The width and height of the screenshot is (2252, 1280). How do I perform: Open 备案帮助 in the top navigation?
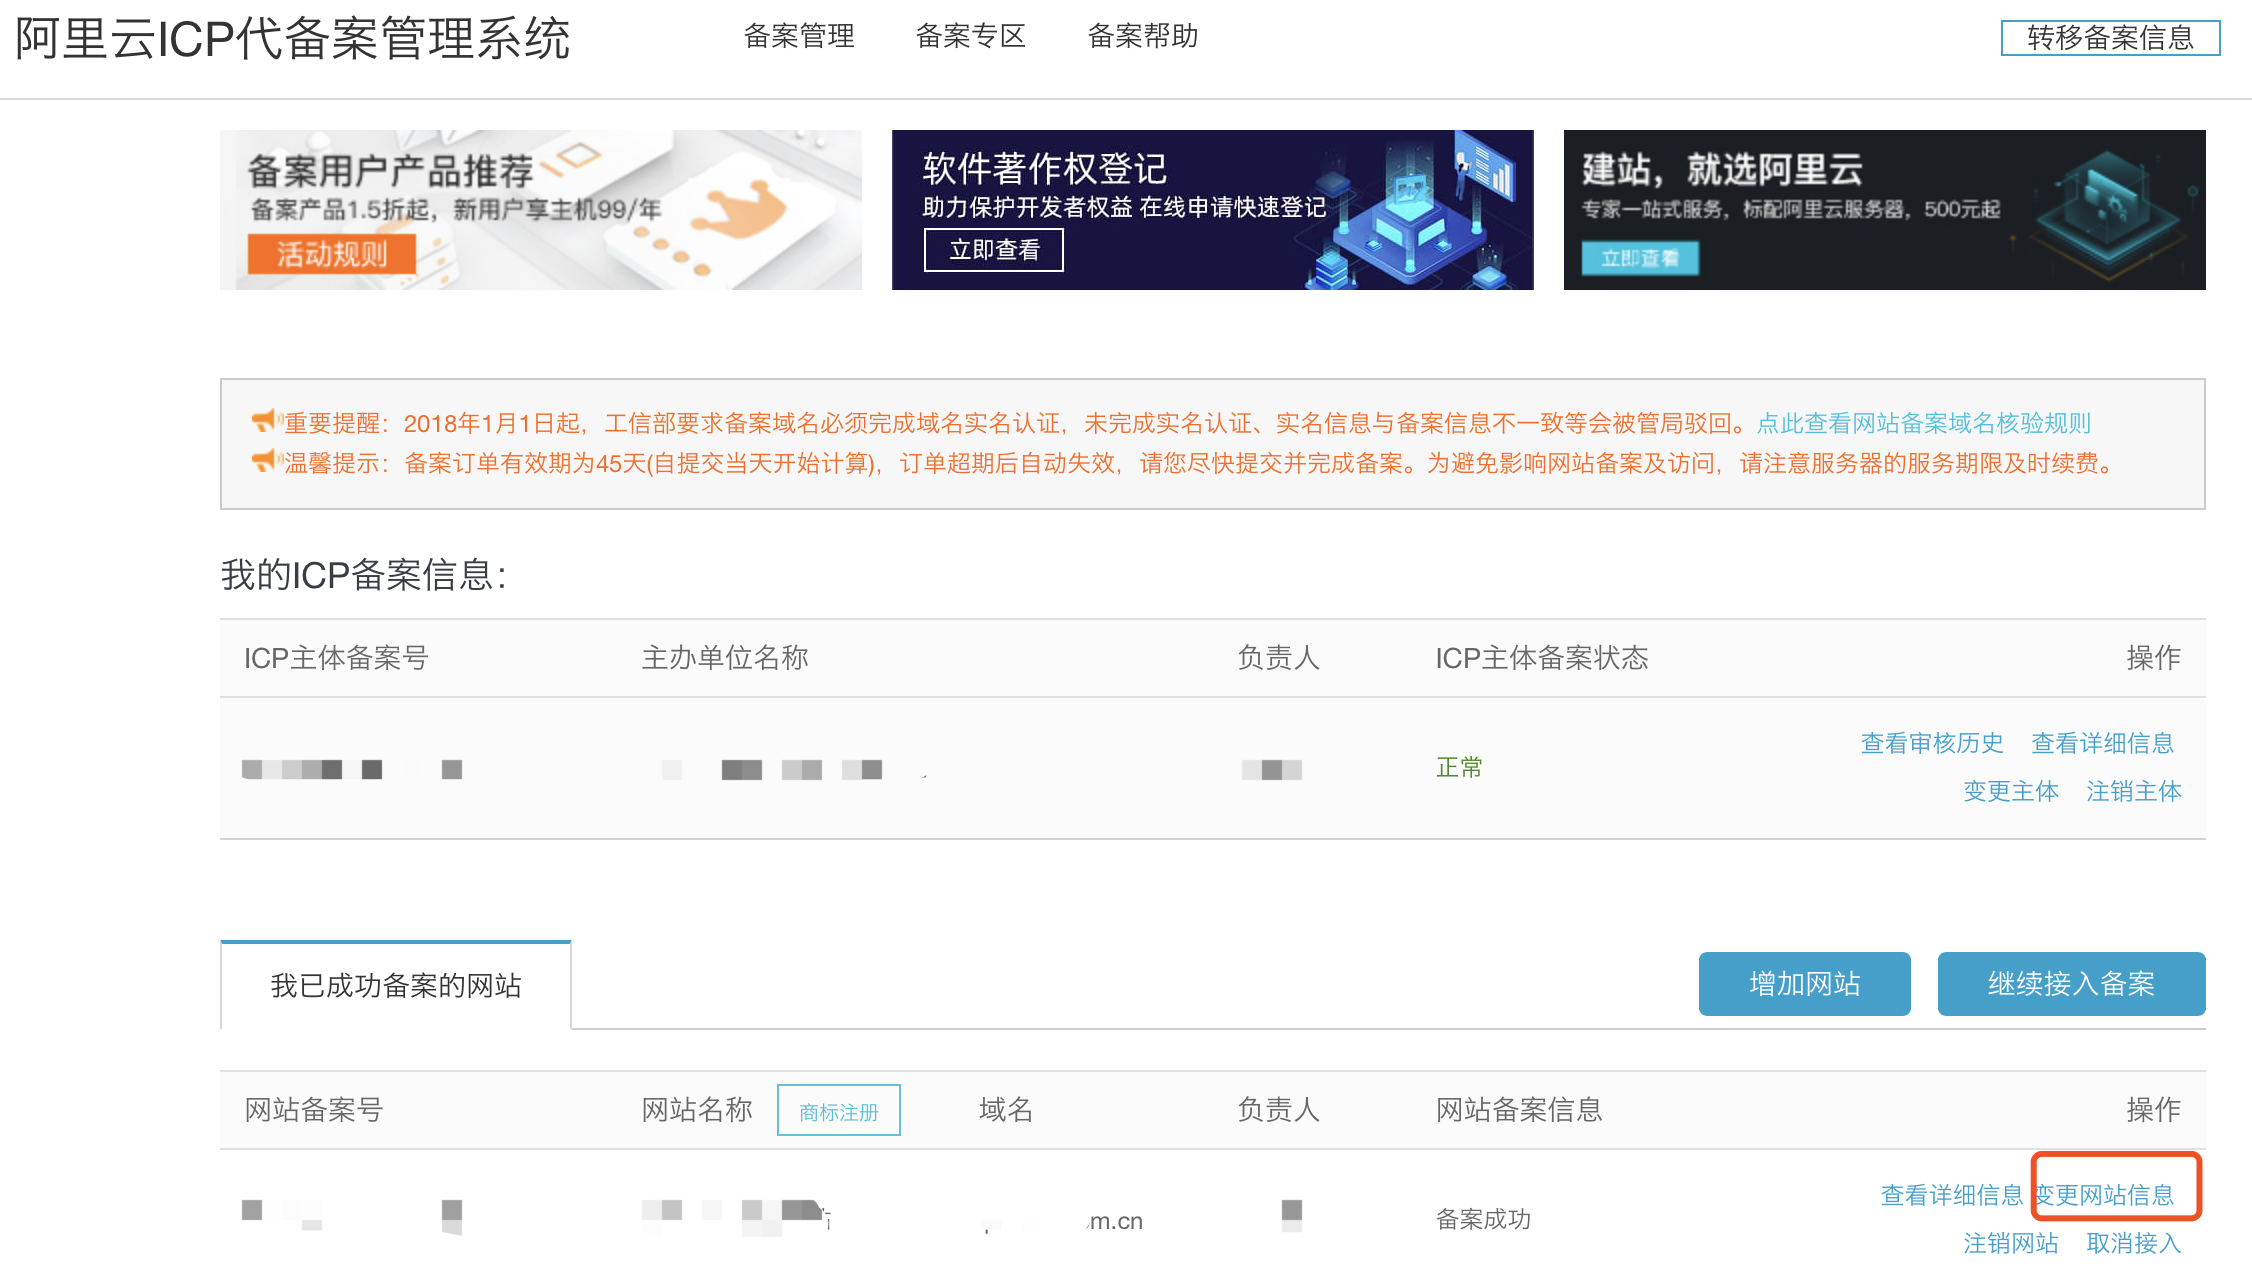tap(1143, 36)
